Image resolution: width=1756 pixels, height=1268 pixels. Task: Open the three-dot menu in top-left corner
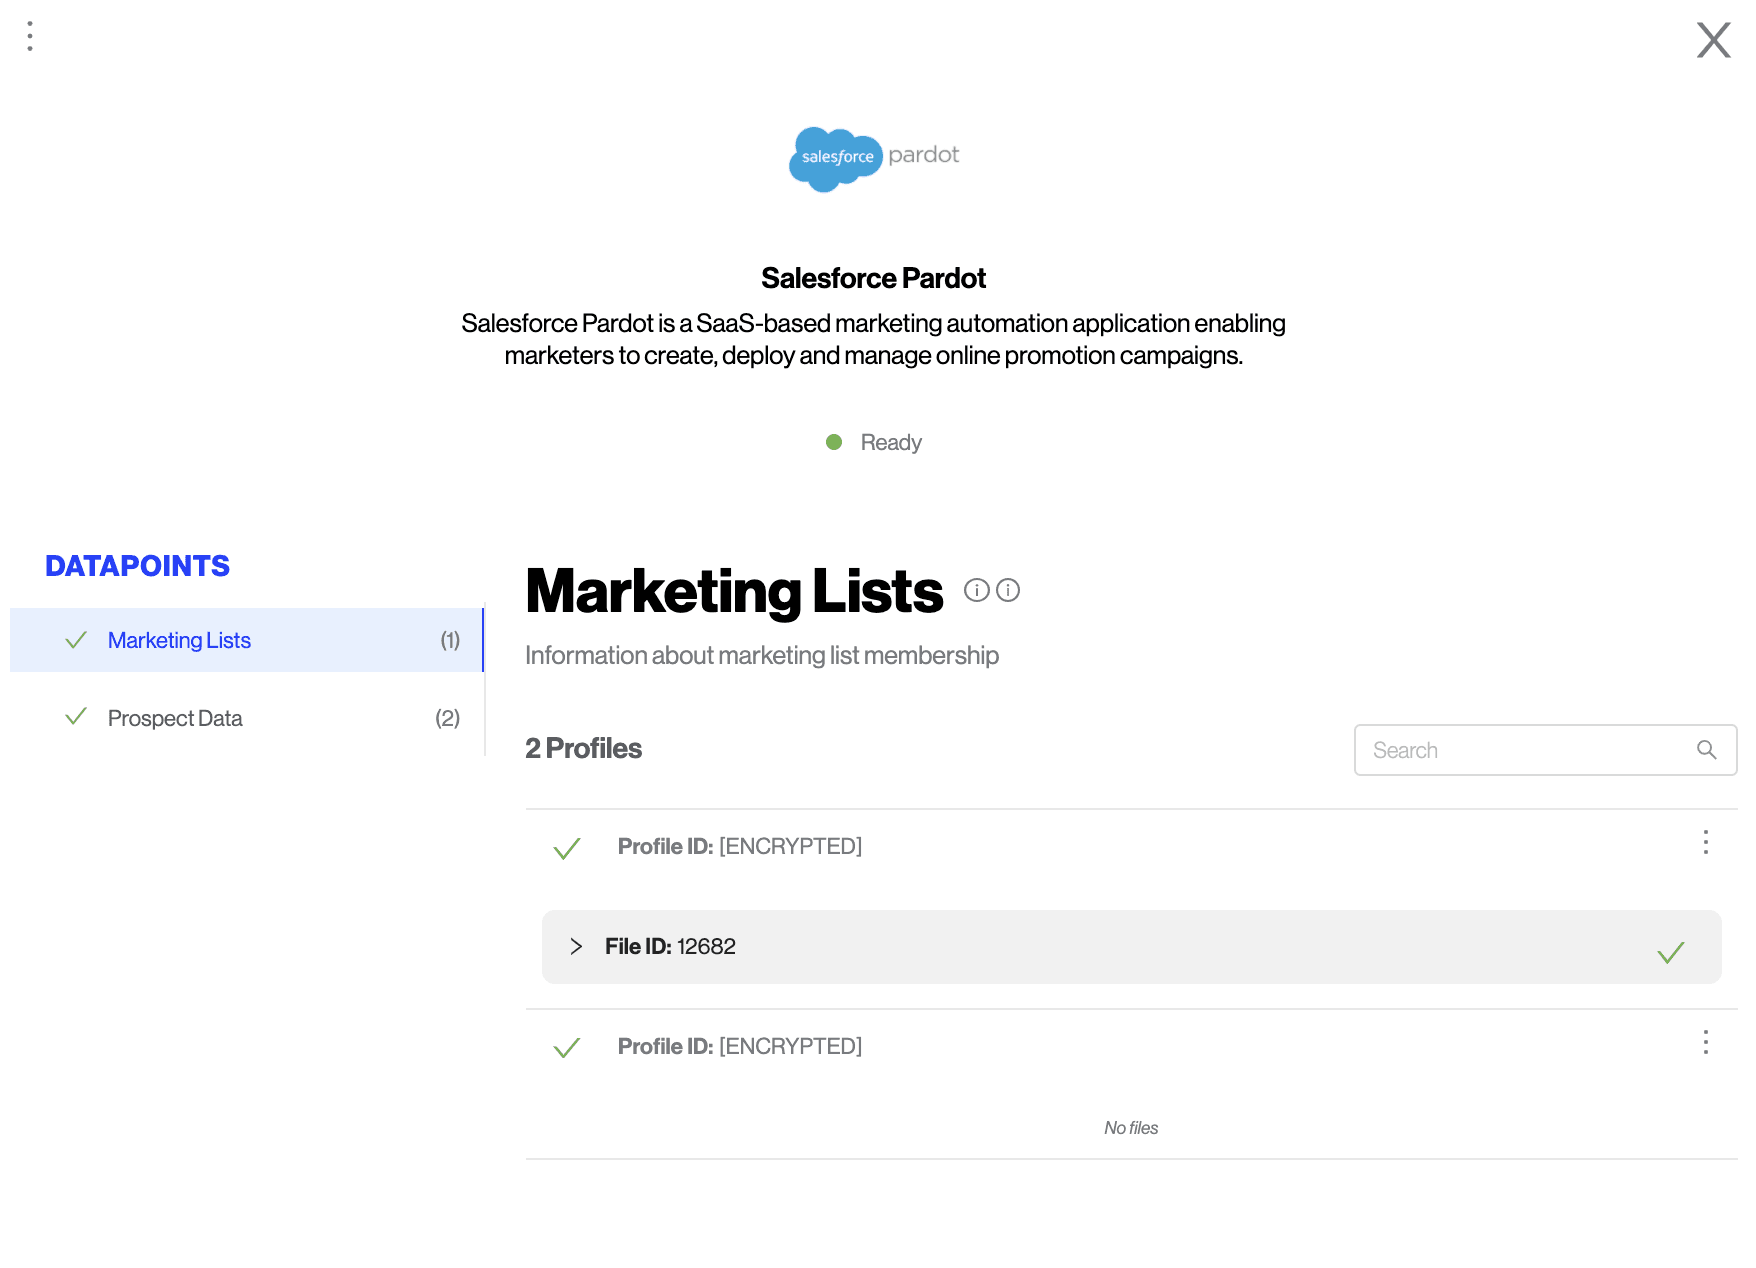(30, 37)
